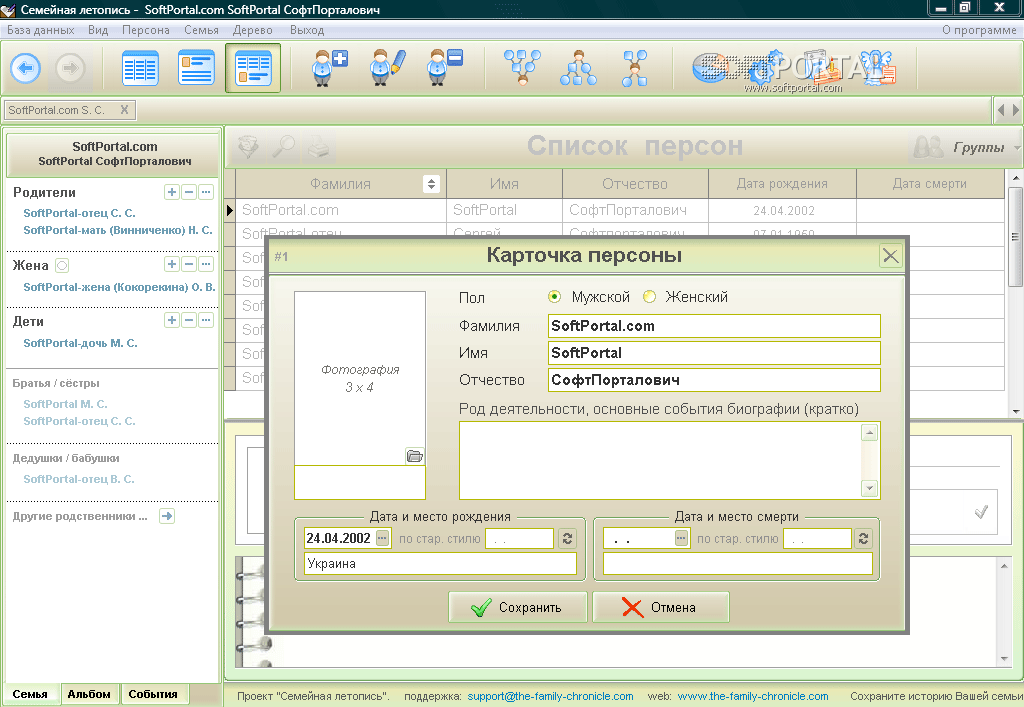Screen dimensions: 1024x707
Task: Close the SoftPortal.com S. C. tab
Action: point(124,110)
